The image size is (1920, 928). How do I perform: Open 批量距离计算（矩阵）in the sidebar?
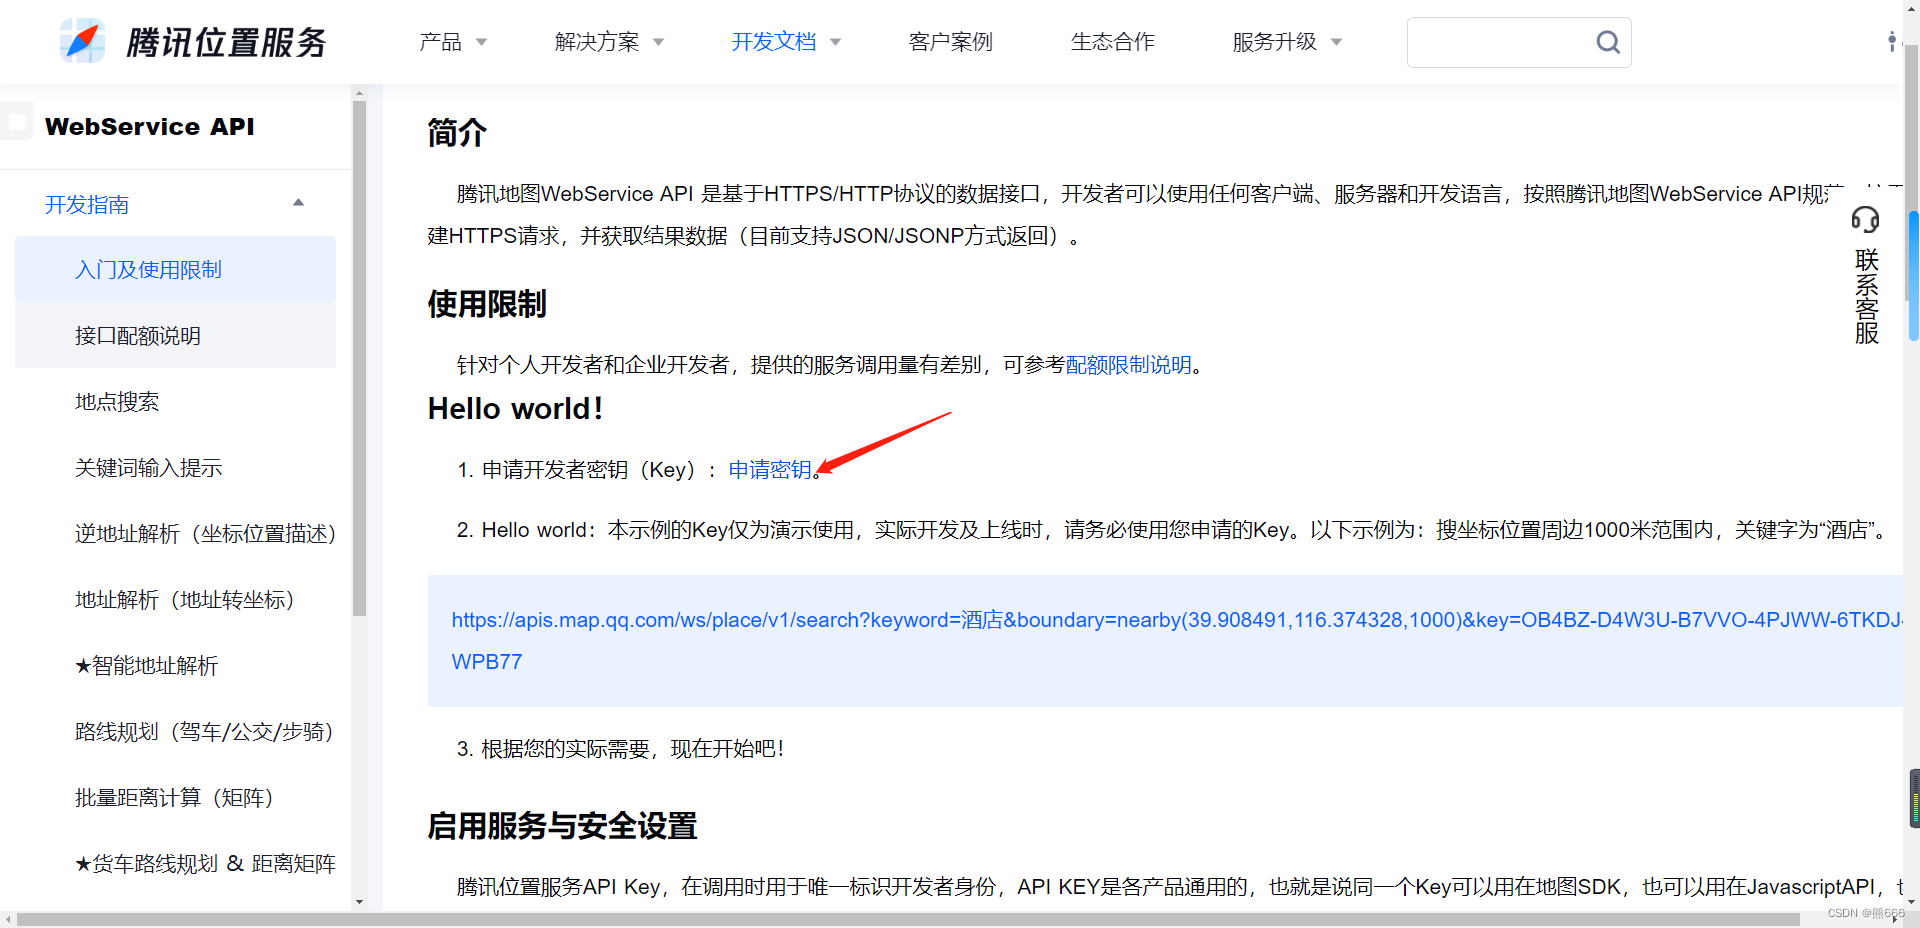click(174, 797)
